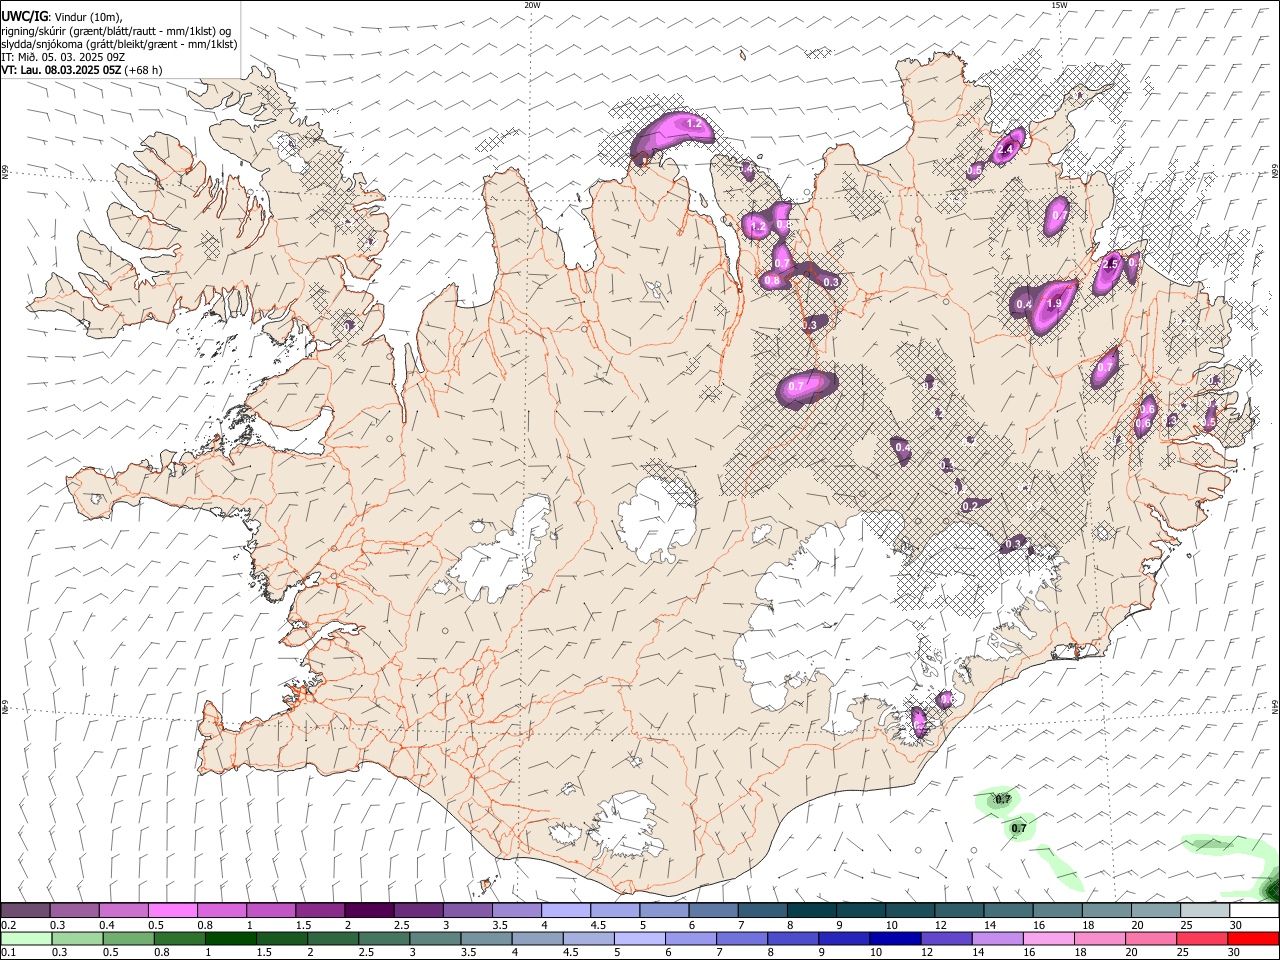Select the bright pink 0.5 snow legend swatch

(173, 911)
